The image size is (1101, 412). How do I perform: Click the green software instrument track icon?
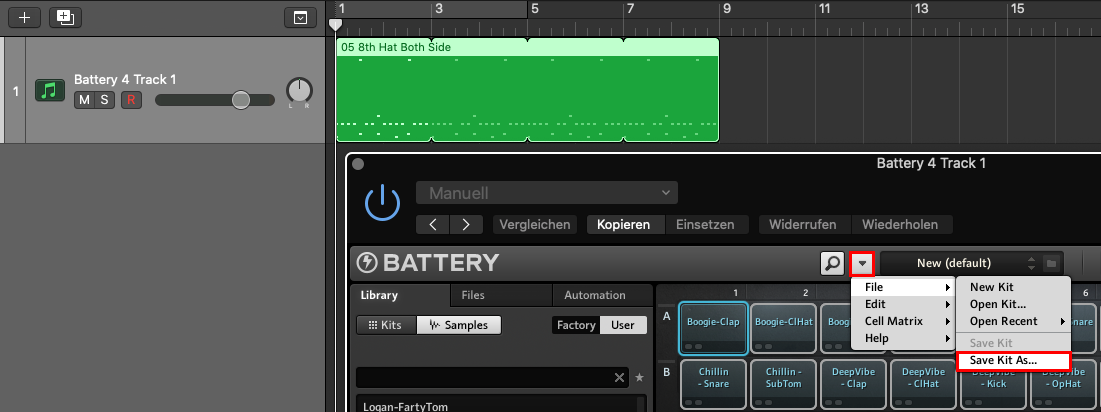pos(50,91)
